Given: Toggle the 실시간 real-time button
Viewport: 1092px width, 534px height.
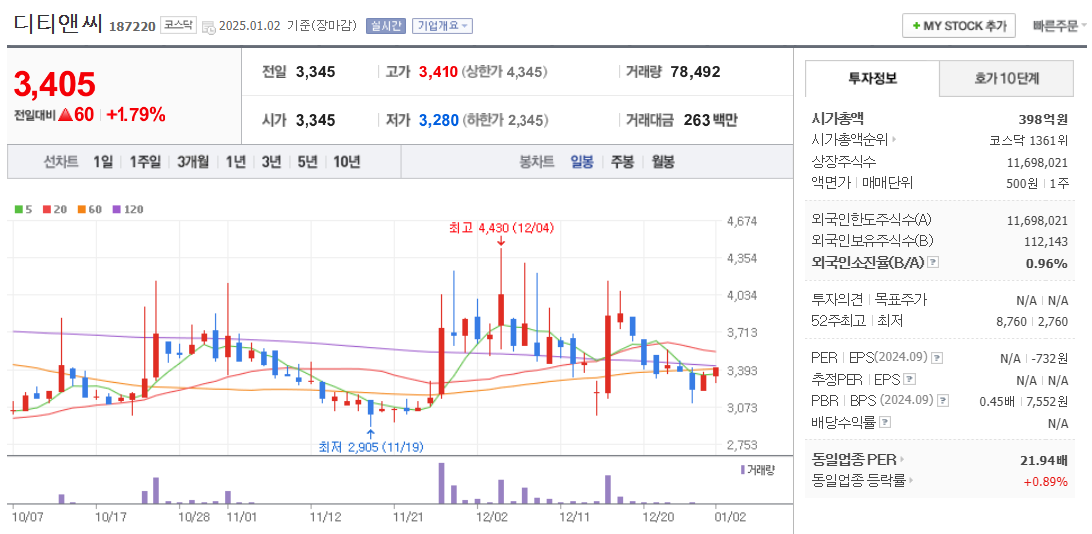Looking at the screenshot, I should 384,26.
